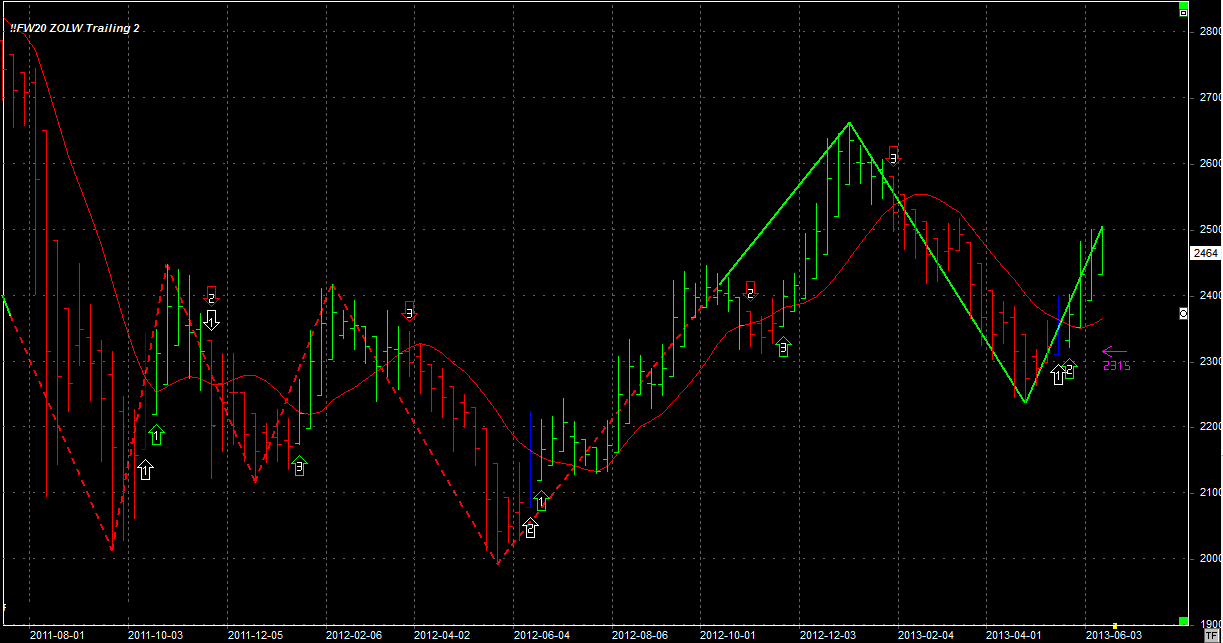The image size is (1223, 643).
Task: Select the current price label 2464
Action: point(1204,254)
